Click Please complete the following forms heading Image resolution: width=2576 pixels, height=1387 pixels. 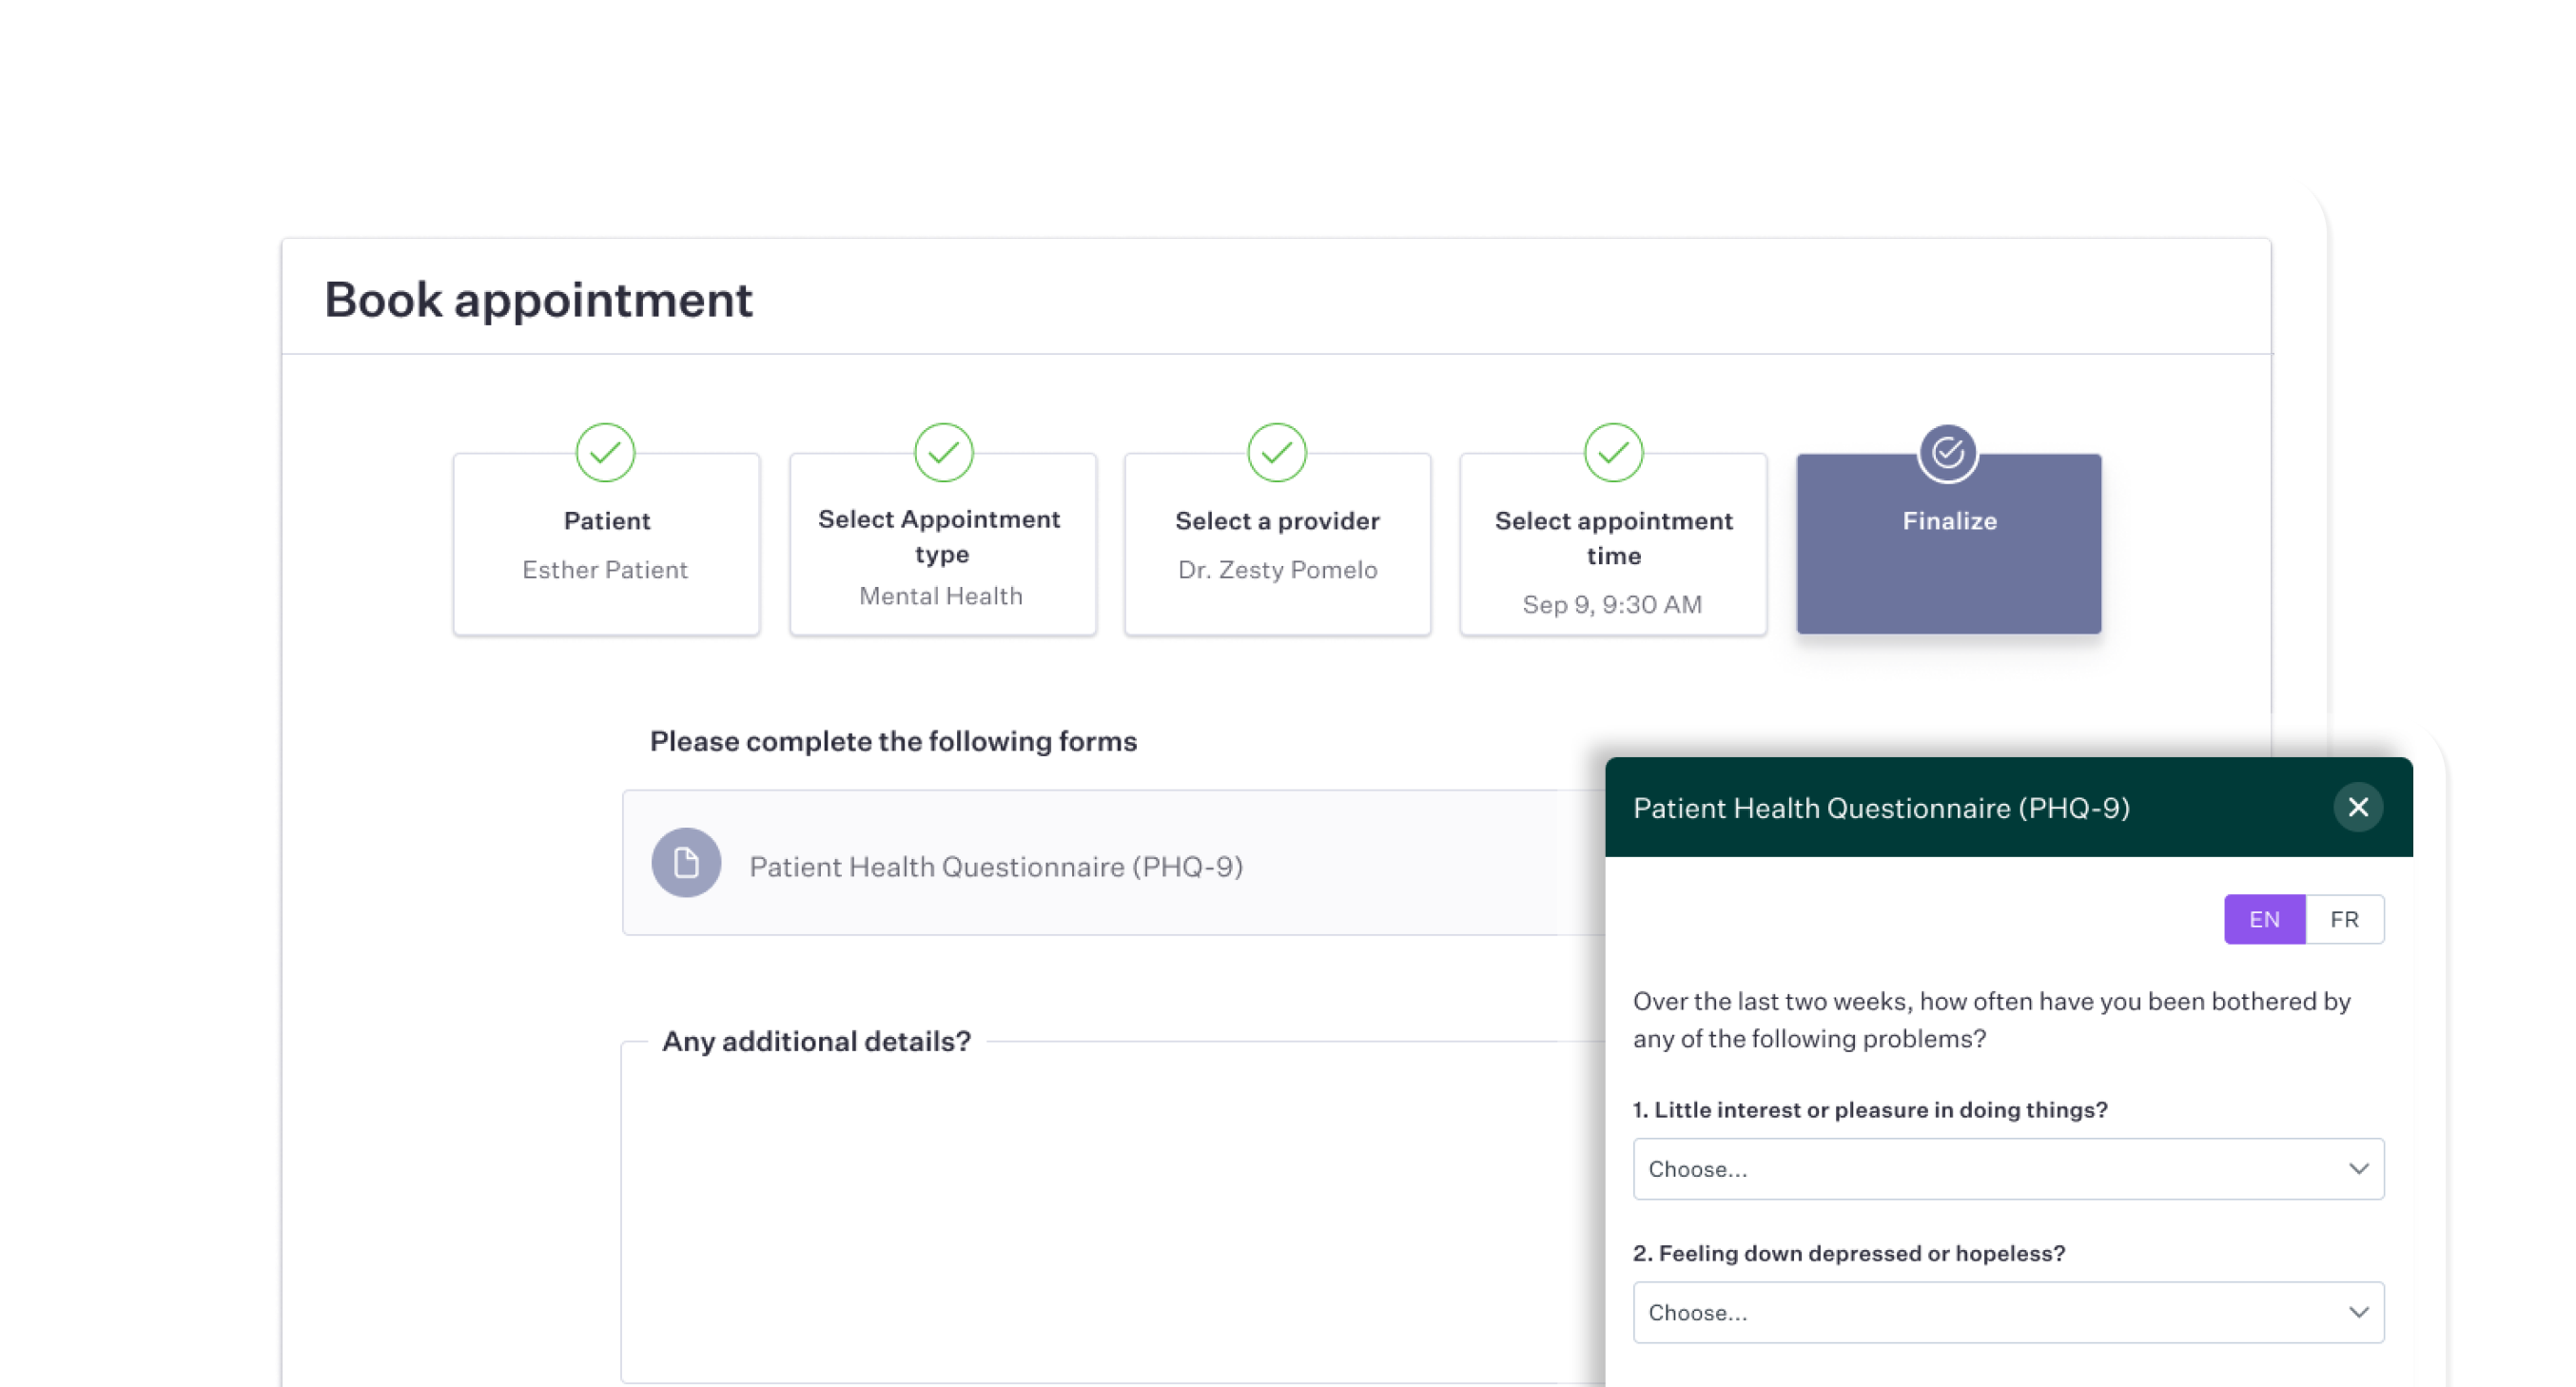893,741
